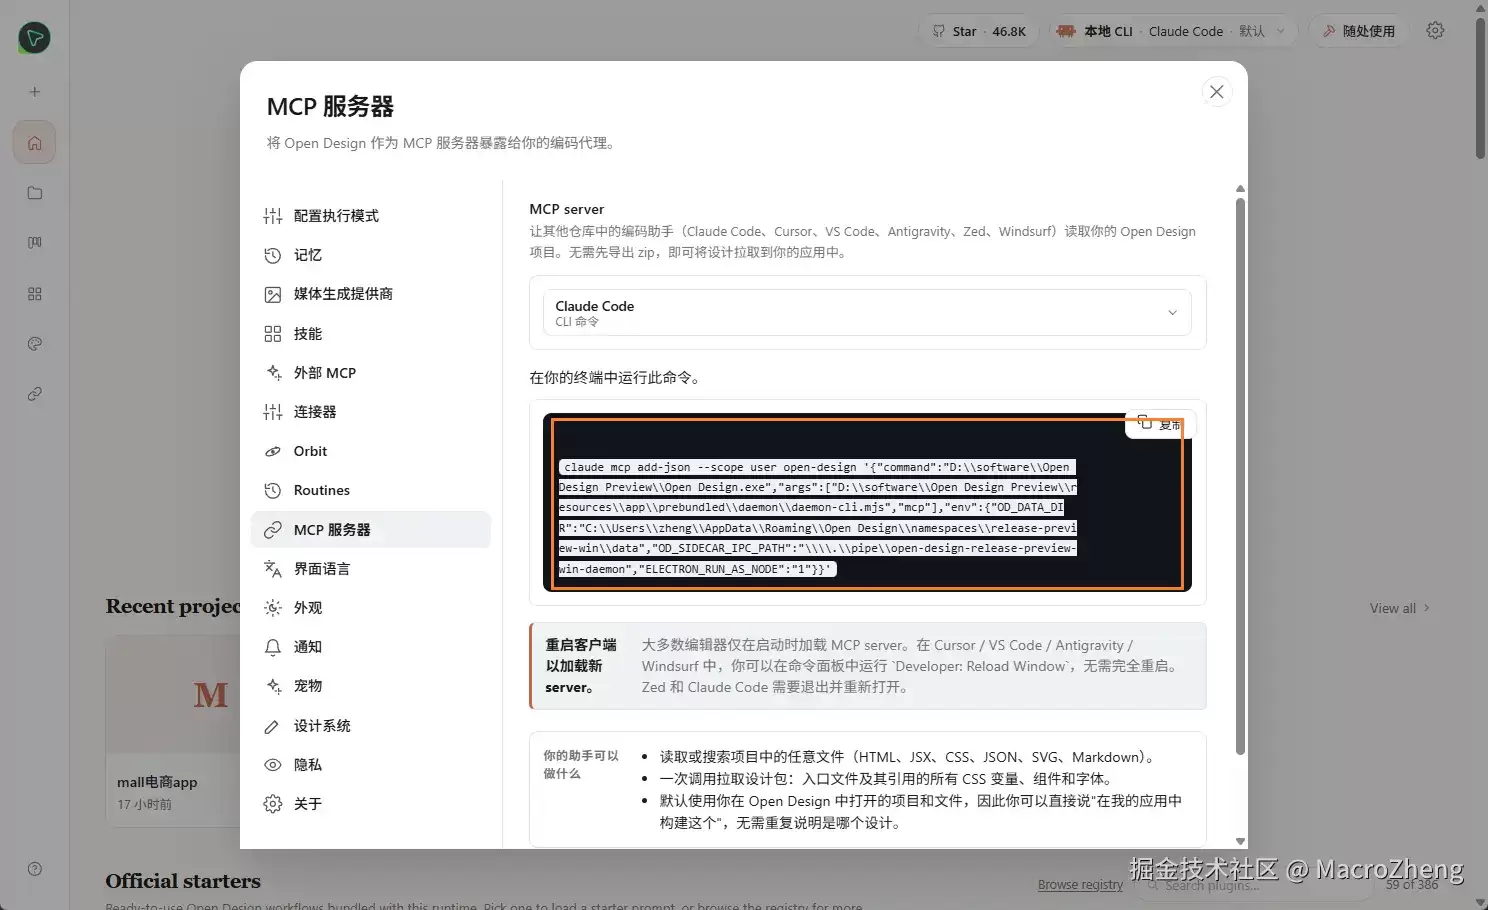Screen dimensions: 1488x910
Task: Open 关于 settings section
Action: 370,804
